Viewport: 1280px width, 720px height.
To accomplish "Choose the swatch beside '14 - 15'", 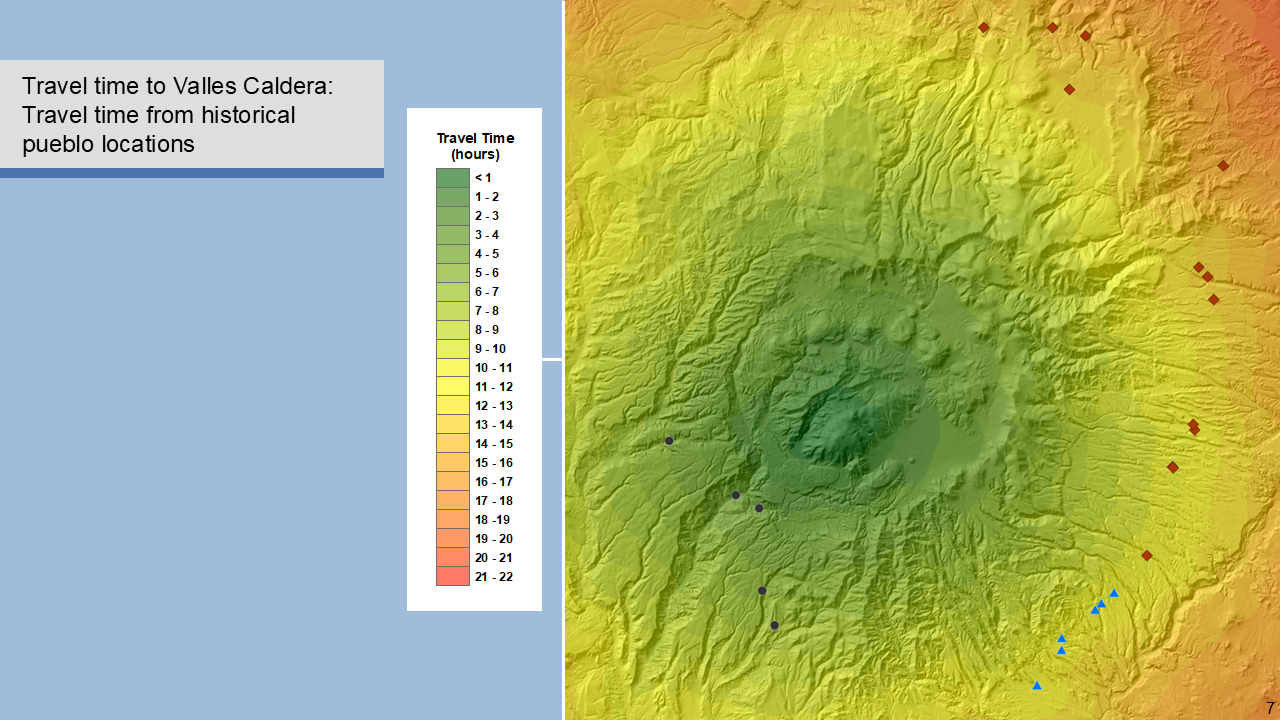I will pos(453,444).
